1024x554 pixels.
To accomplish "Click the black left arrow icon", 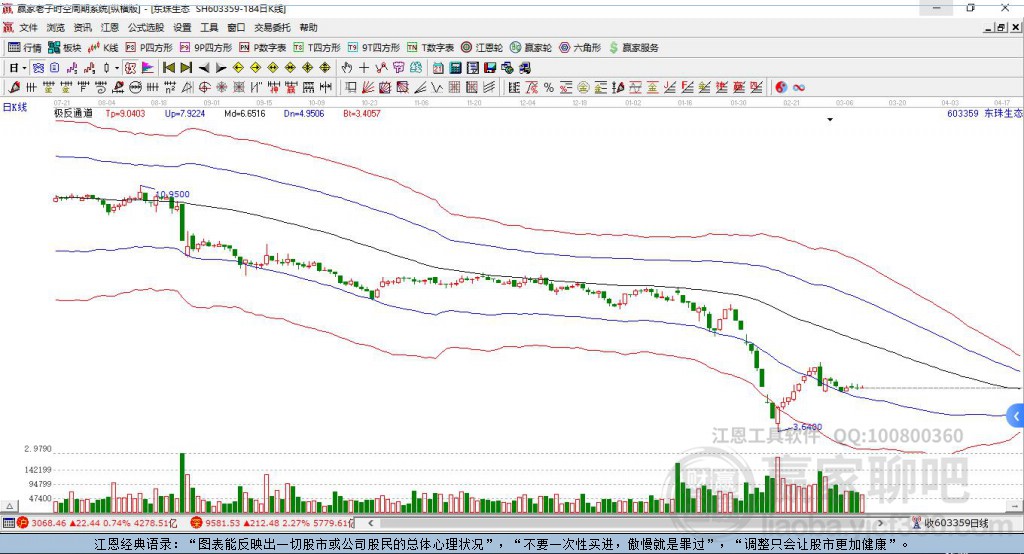I will pos(204,68).
